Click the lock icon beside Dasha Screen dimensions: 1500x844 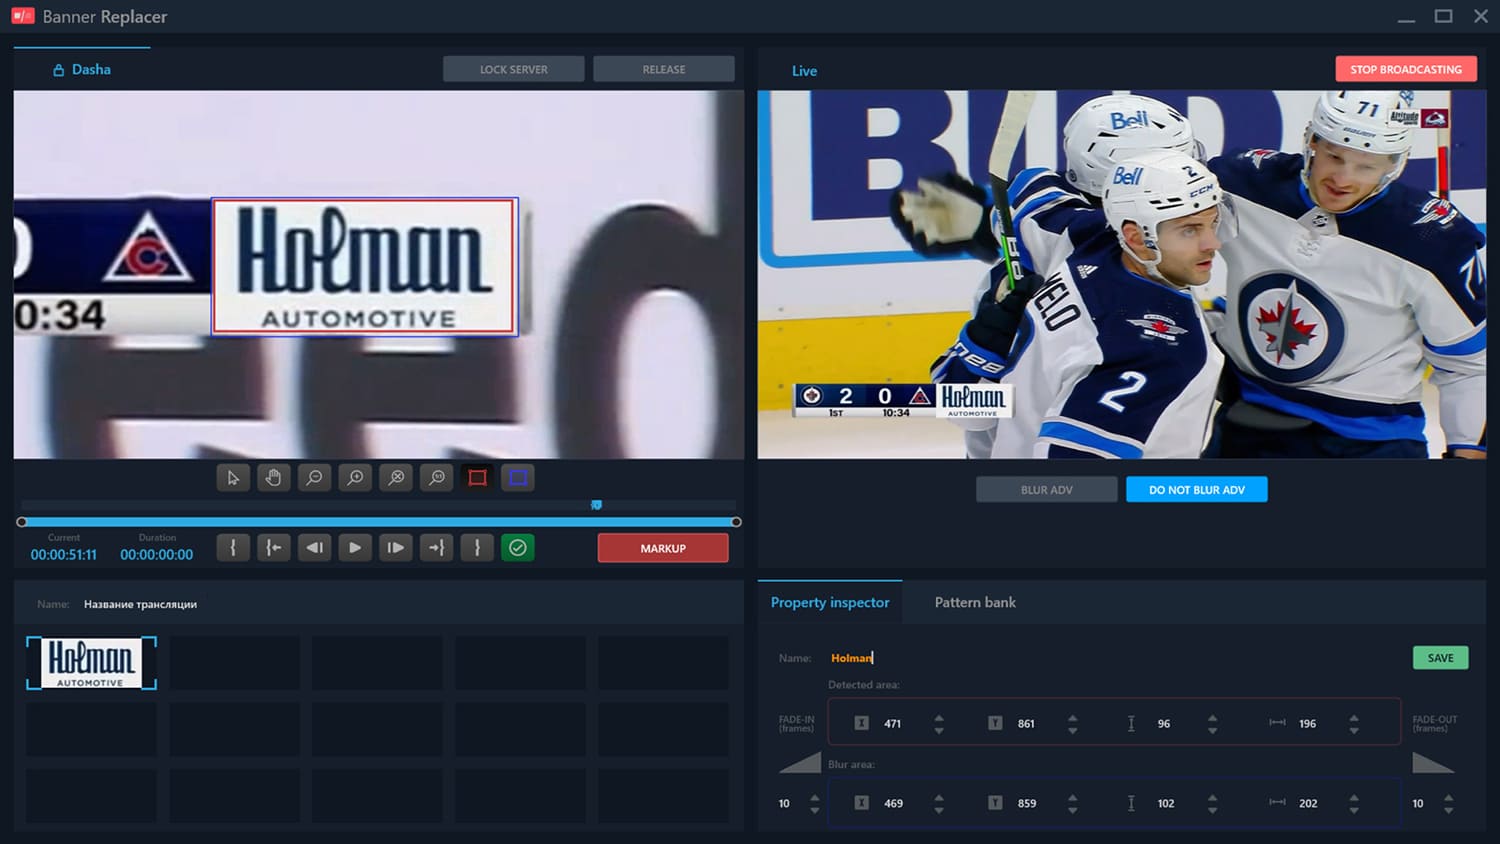point(59,70)
